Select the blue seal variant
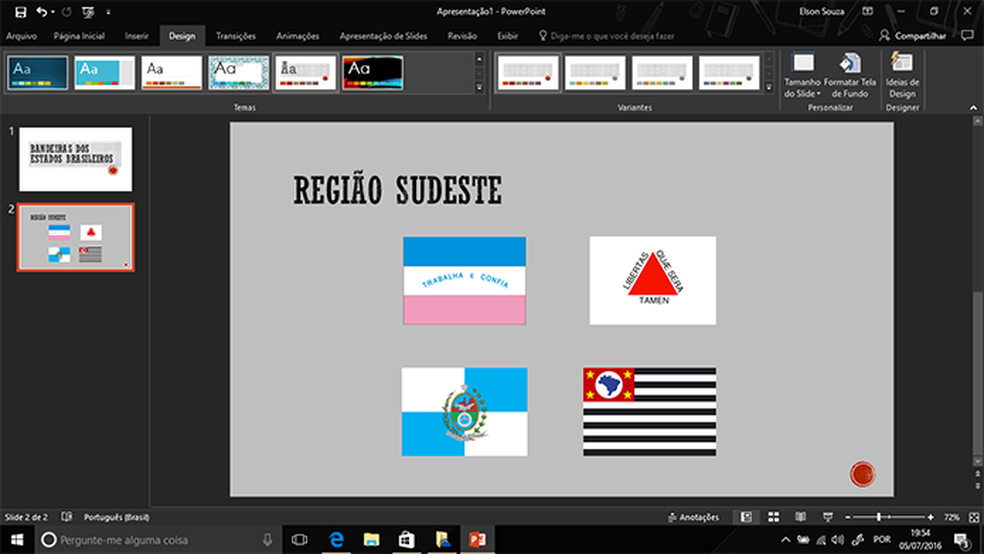This screenshot has width=984, height=554. tap(662, 73)
